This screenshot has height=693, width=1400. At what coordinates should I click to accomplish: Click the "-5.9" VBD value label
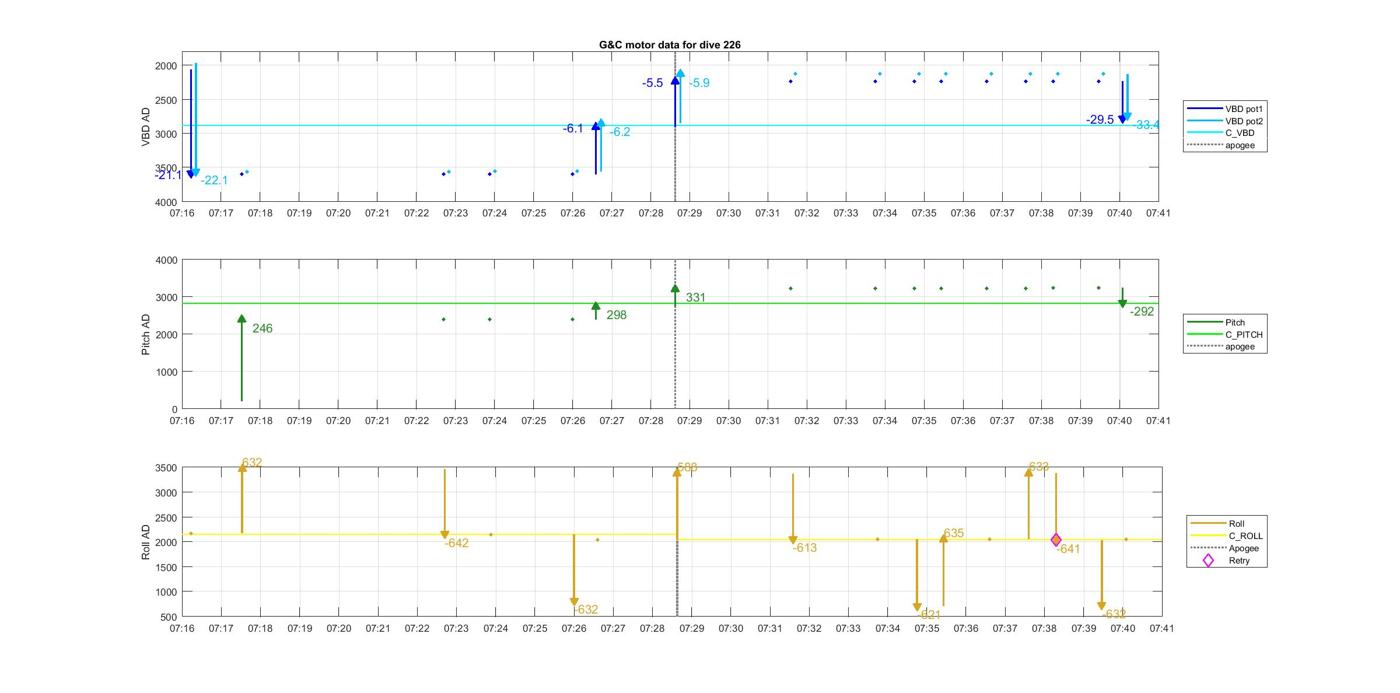tap(699, 83)
